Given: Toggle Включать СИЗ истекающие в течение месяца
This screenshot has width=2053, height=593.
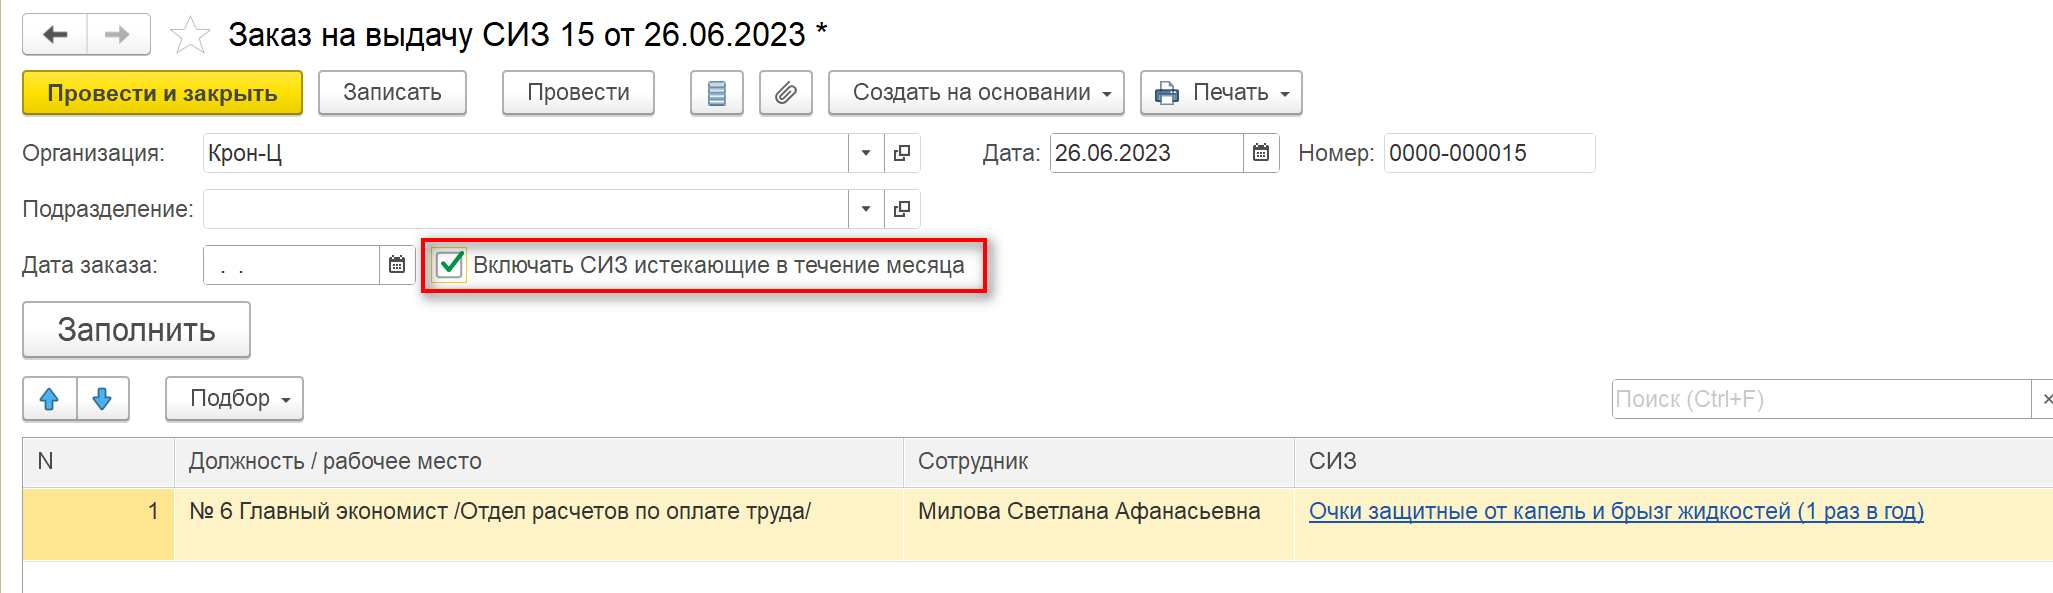Looking at the screenshot, I should click(451, 265).
